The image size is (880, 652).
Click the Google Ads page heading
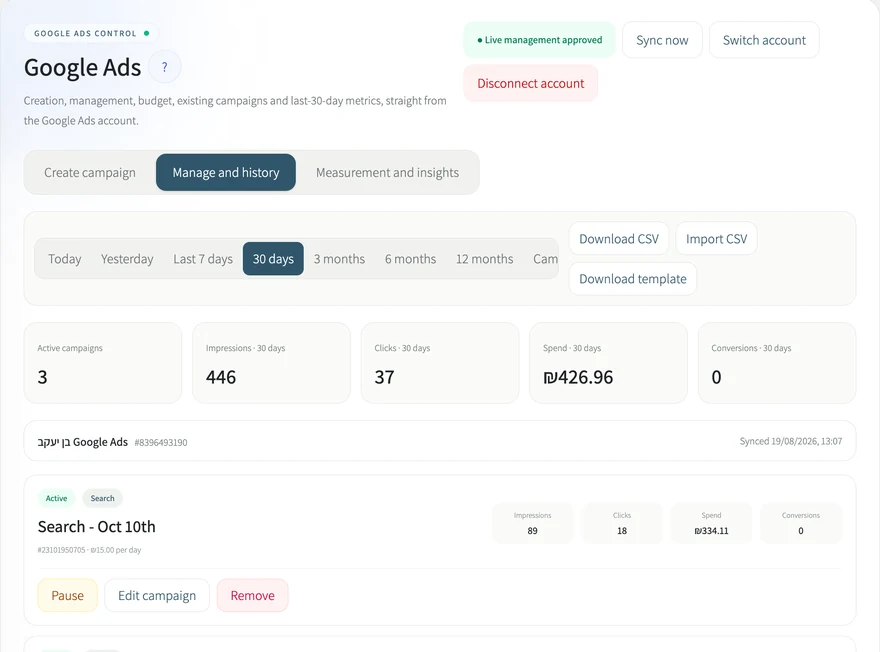(x=82, y=67)
